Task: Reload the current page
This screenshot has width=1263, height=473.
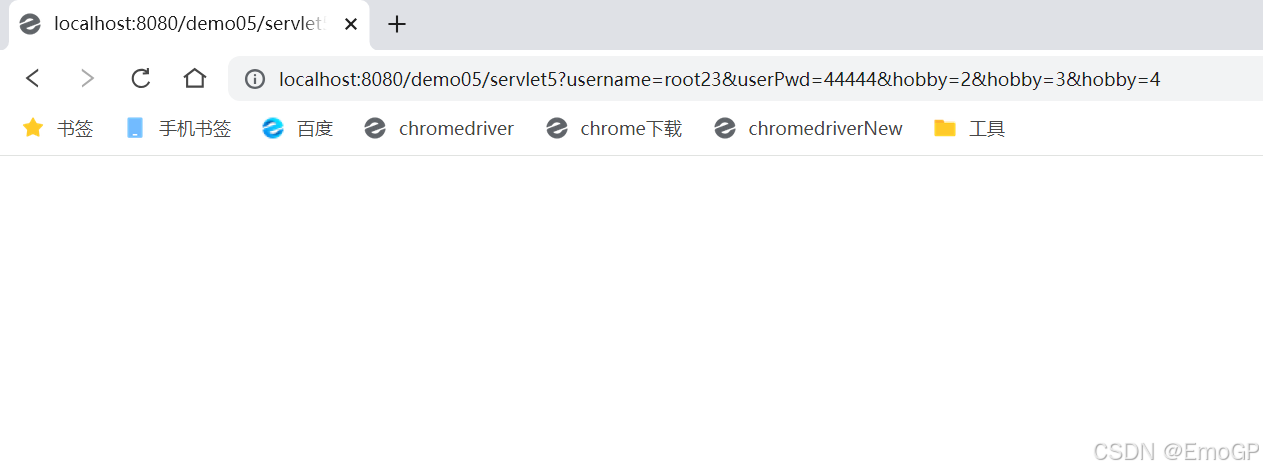Action: click(x=141, y=78)
